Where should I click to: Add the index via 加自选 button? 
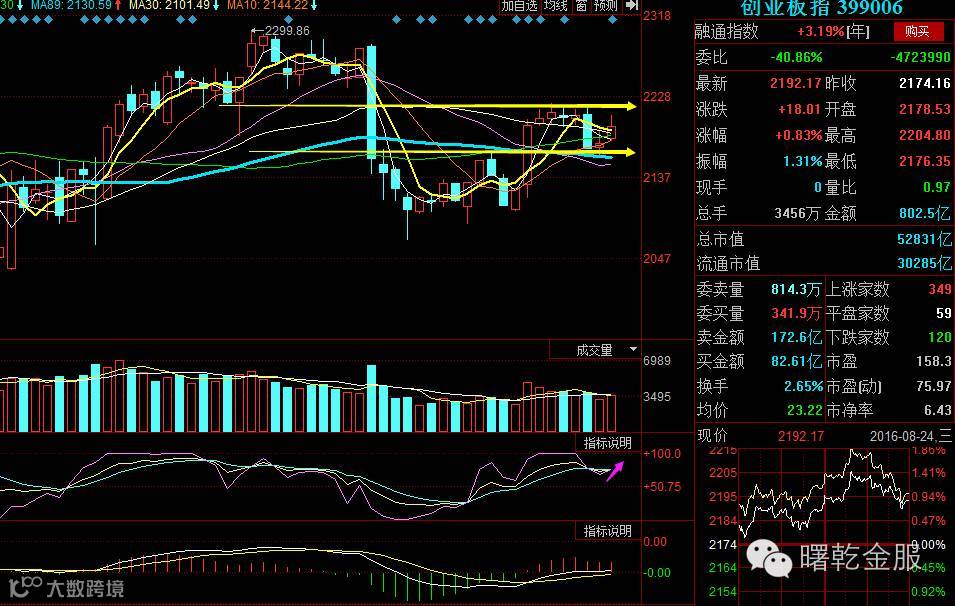[x=520, y=5]
